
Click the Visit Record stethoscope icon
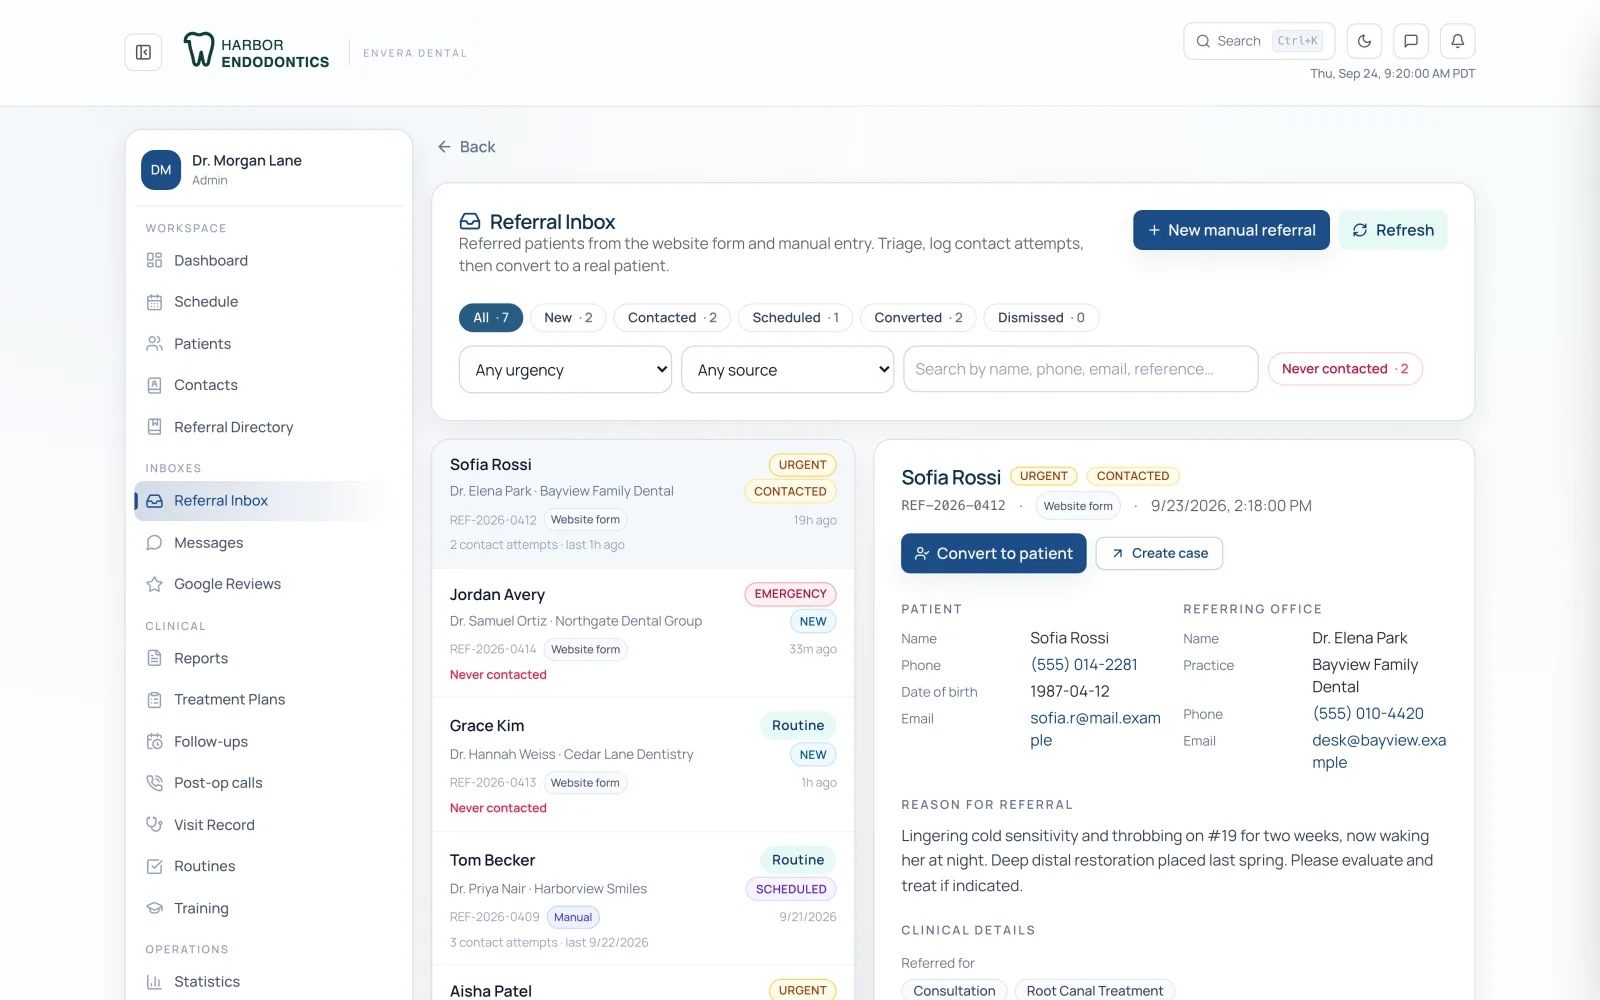click(154, 825)
